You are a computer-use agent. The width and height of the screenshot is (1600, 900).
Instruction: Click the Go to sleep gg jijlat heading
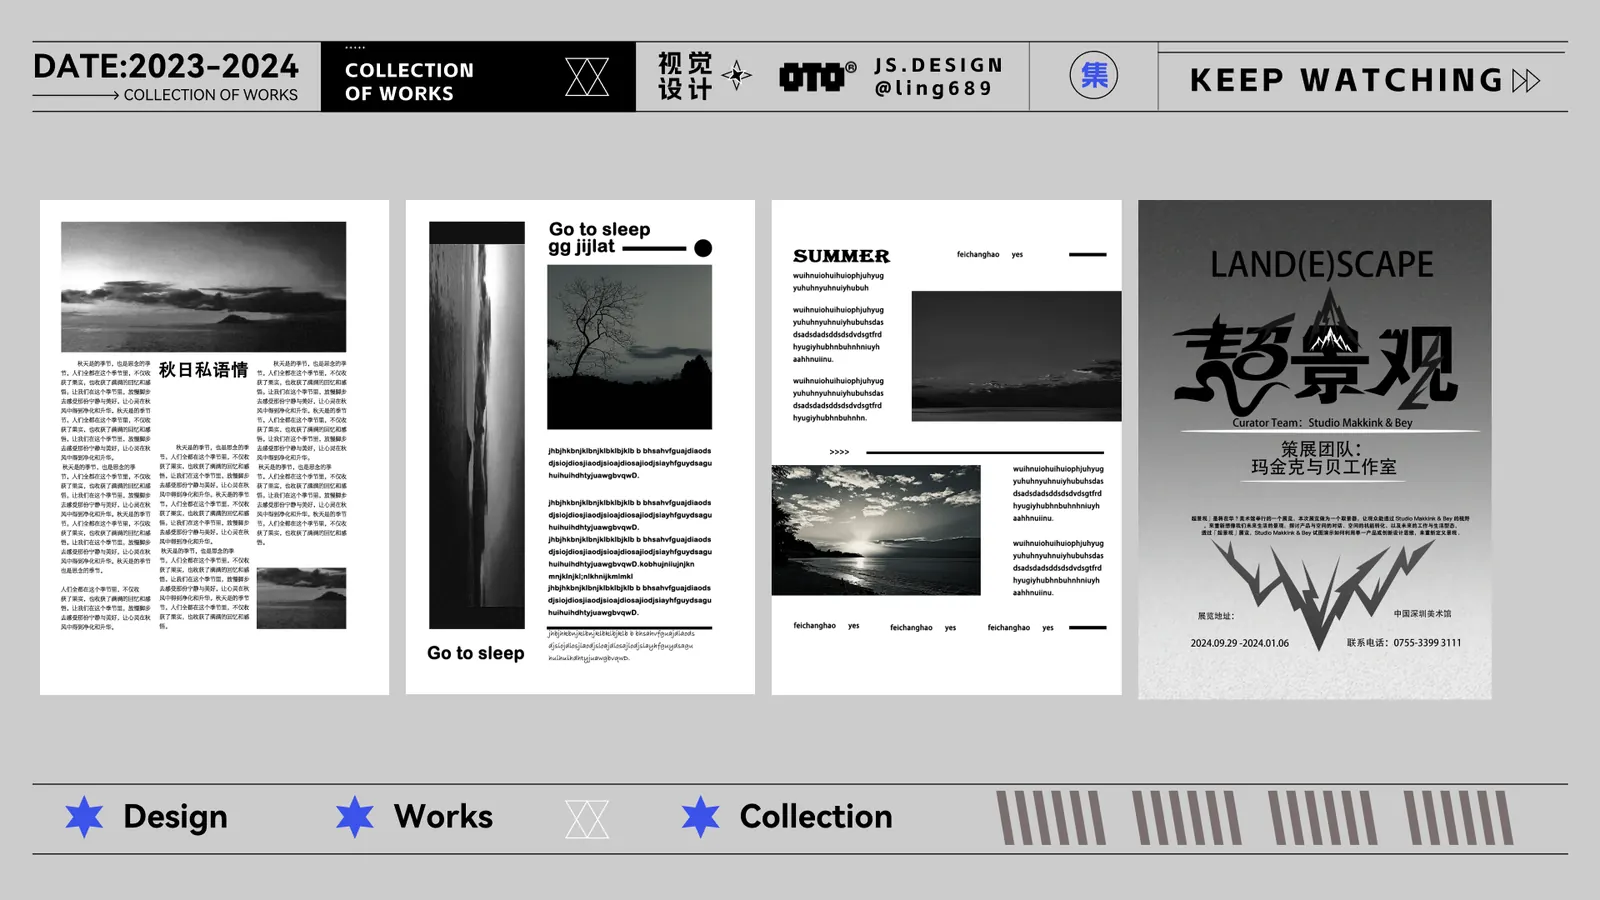(x=599, y=238)
